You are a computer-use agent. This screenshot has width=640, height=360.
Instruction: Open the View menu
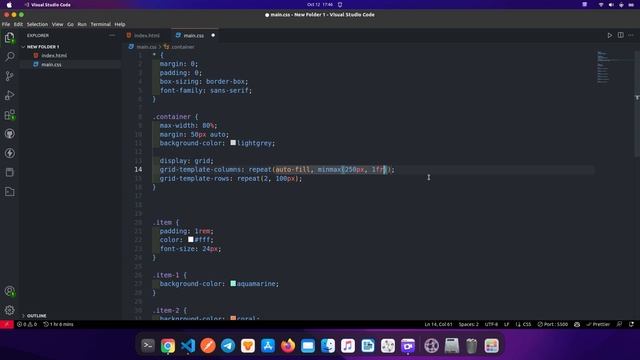(58, 24)
